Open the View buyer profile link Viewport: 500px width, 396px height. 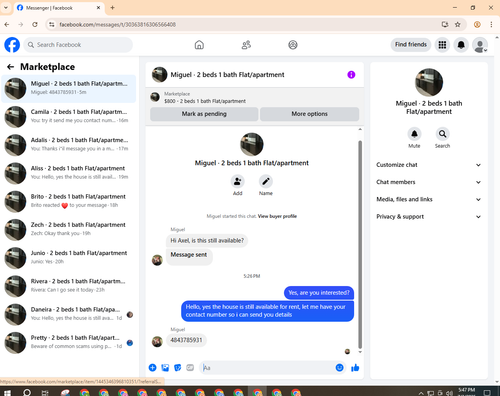click(277, 216)
